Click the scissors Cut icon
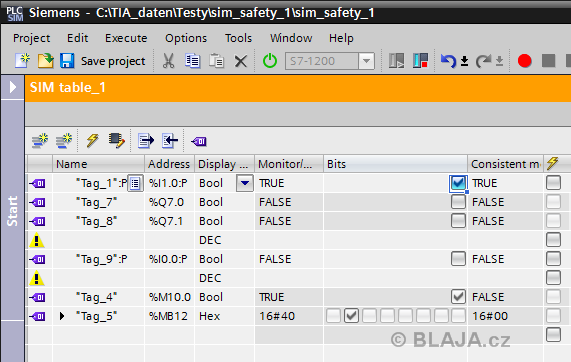 pyautogui.click(x=168, y=61)
